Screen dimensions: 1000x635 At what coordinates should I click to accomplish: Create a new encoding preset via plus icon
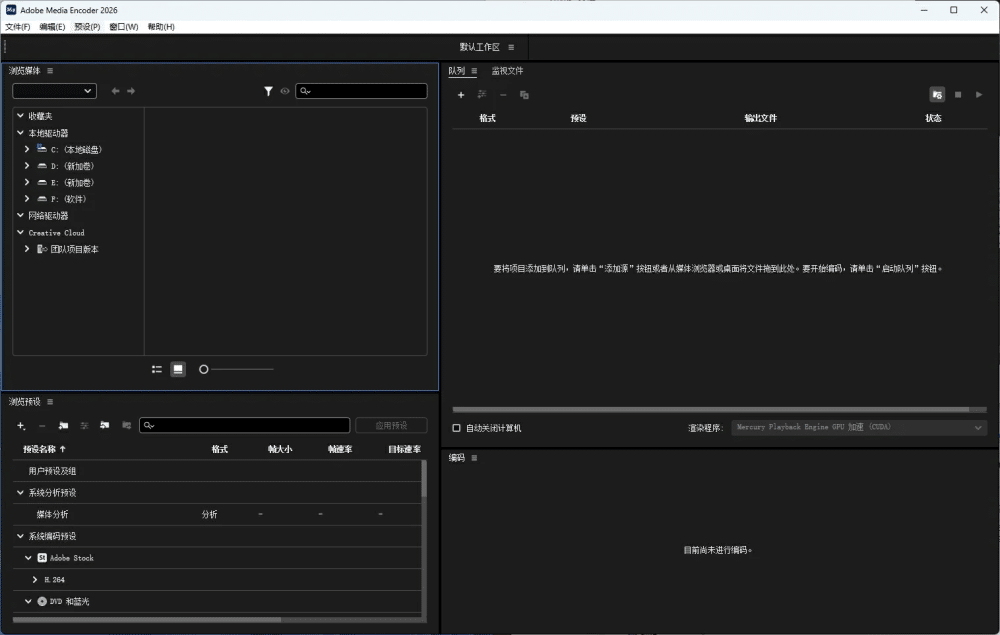tap(20, 425)
